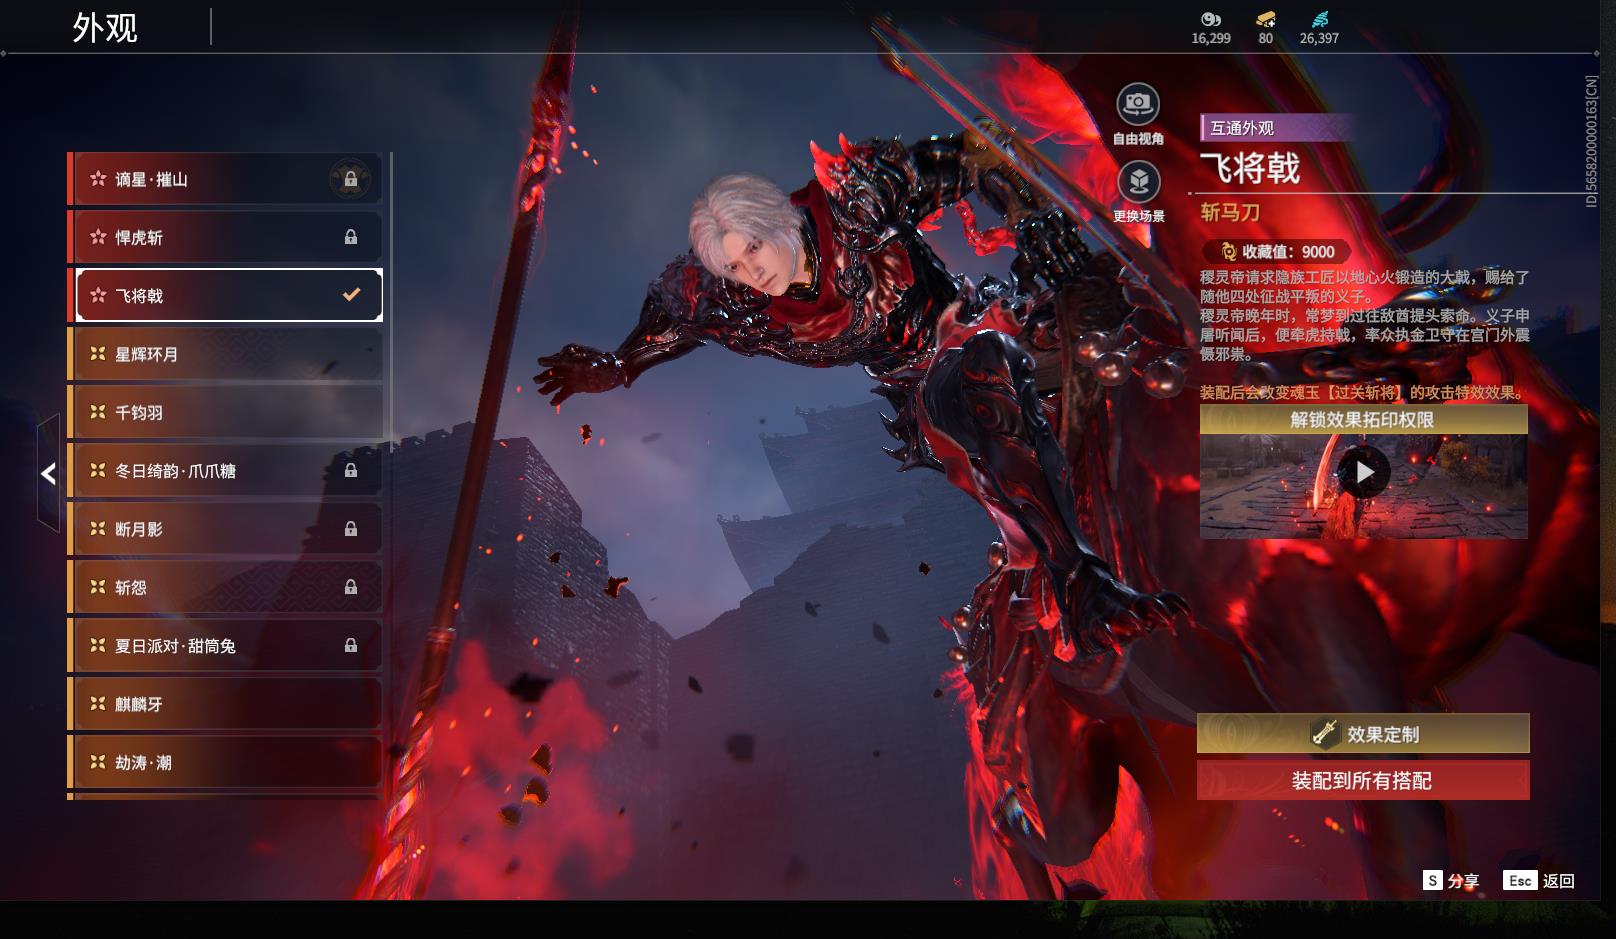
Task: Click the orange 过关斩将 effect note text
Action: (x=1364, y=393)
